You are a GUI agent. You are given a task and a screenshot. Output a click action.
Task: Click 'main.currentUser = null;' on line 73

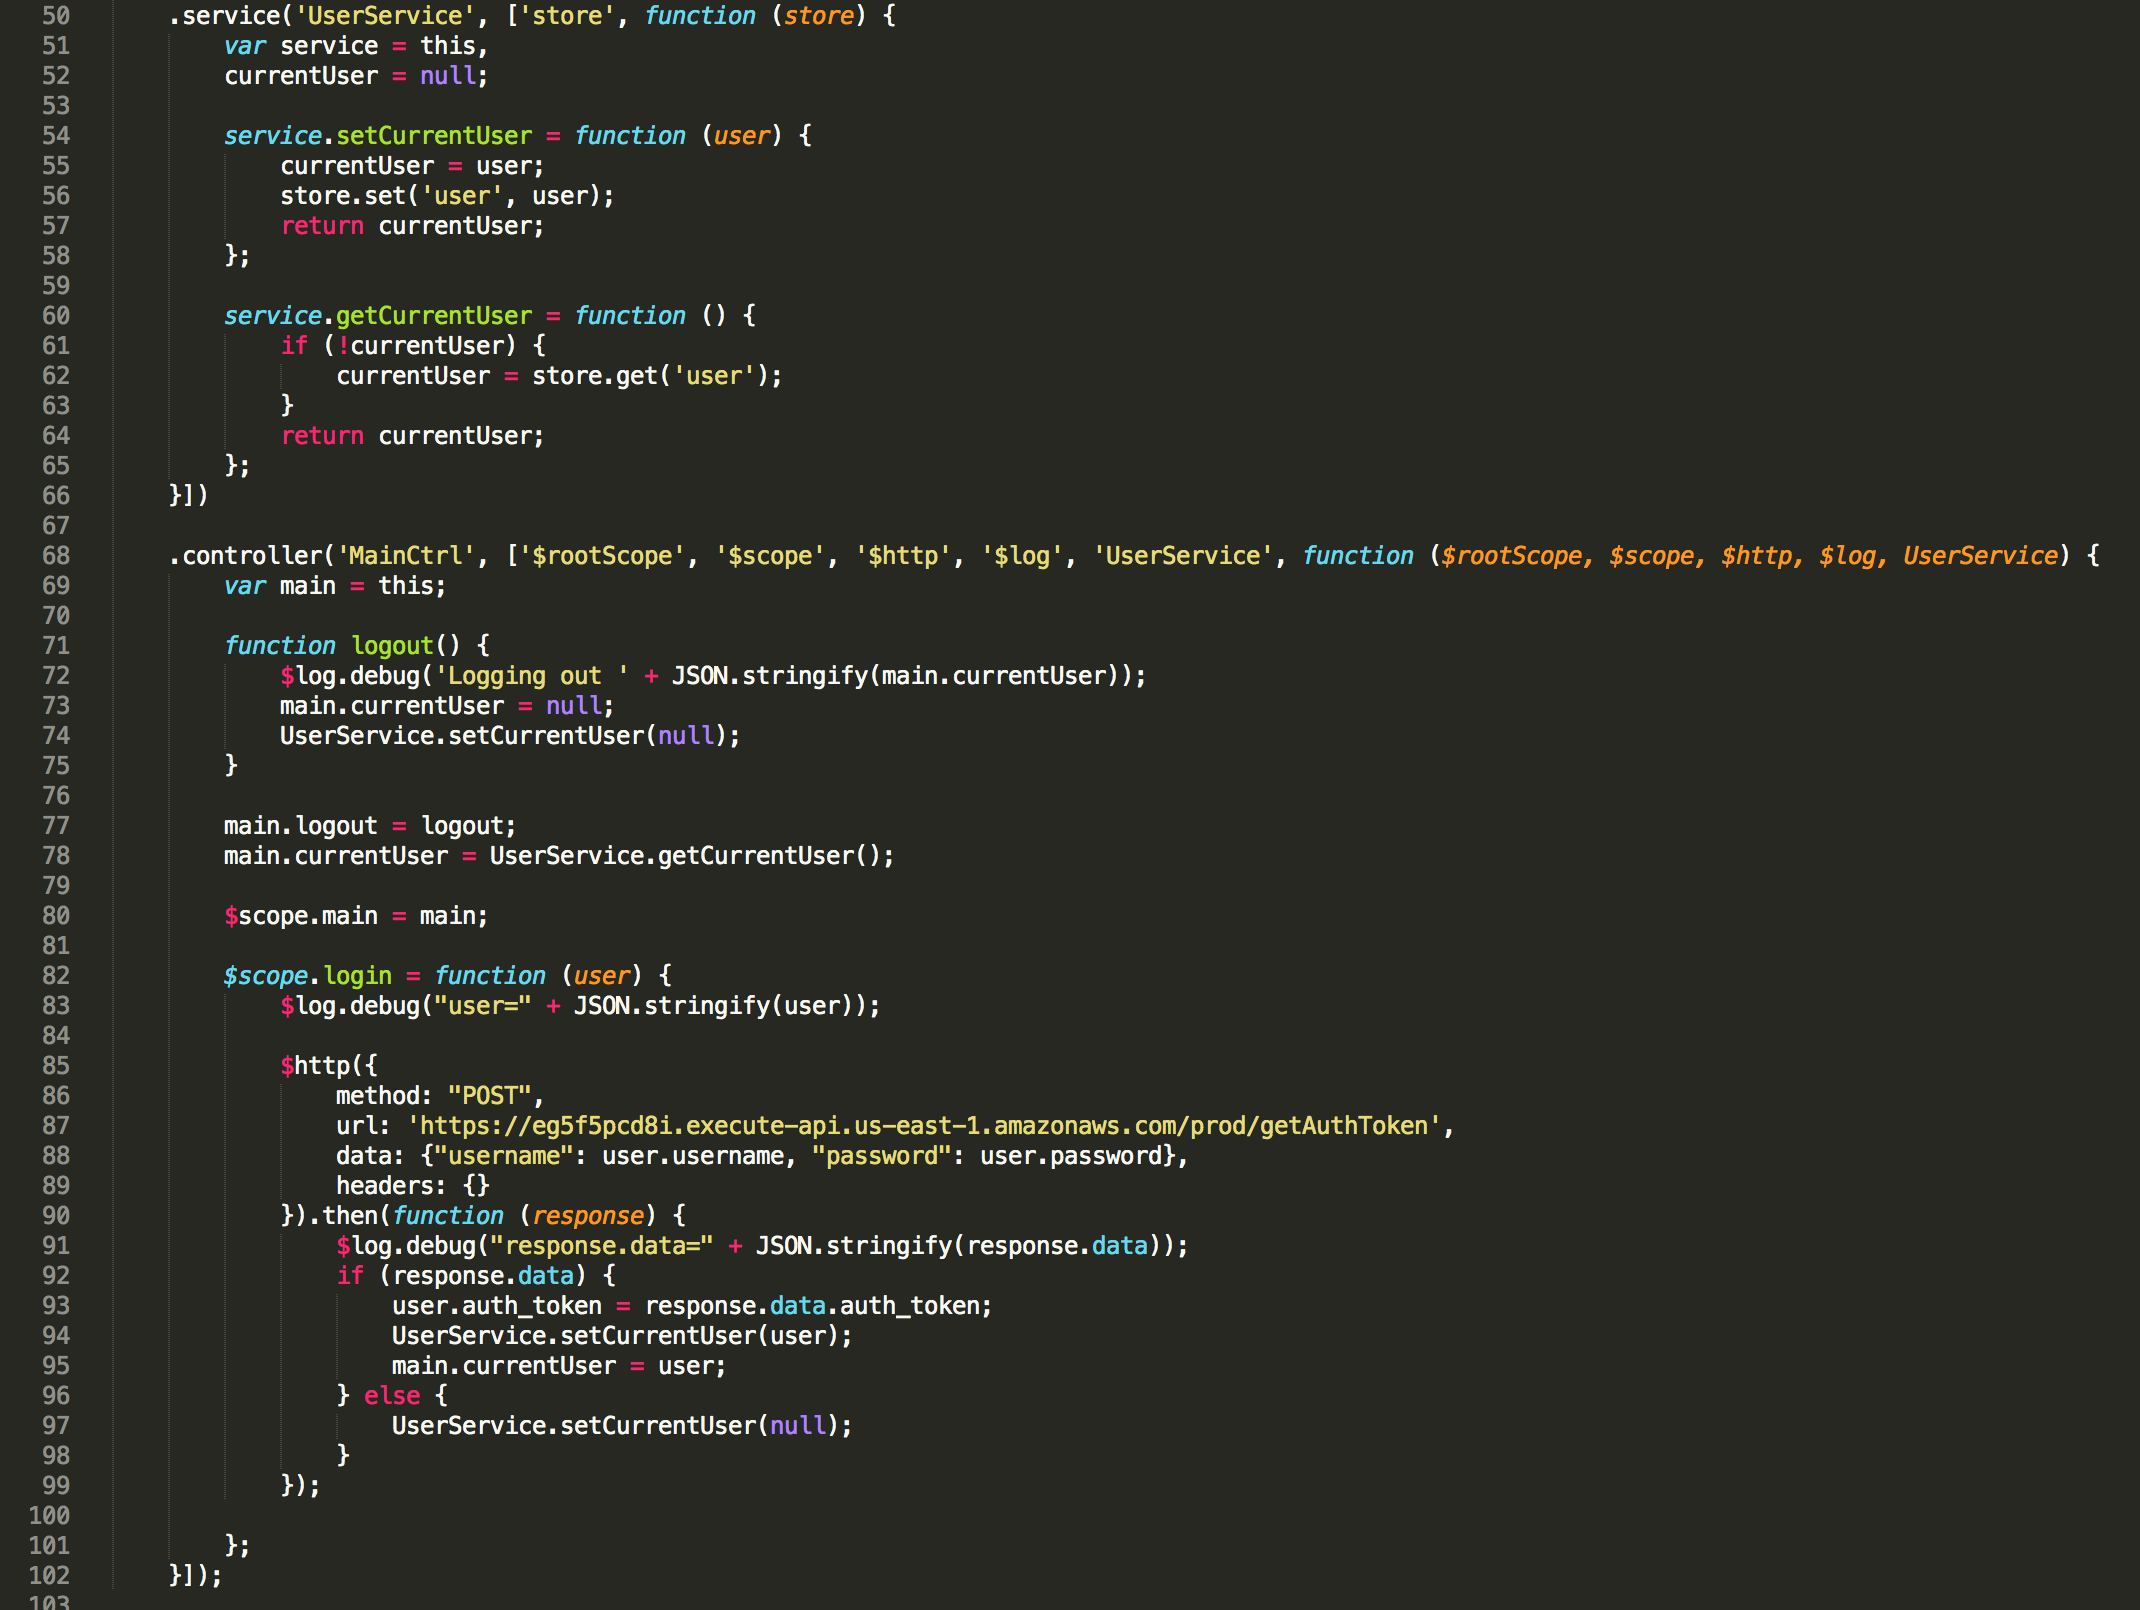tap(447, 706)
